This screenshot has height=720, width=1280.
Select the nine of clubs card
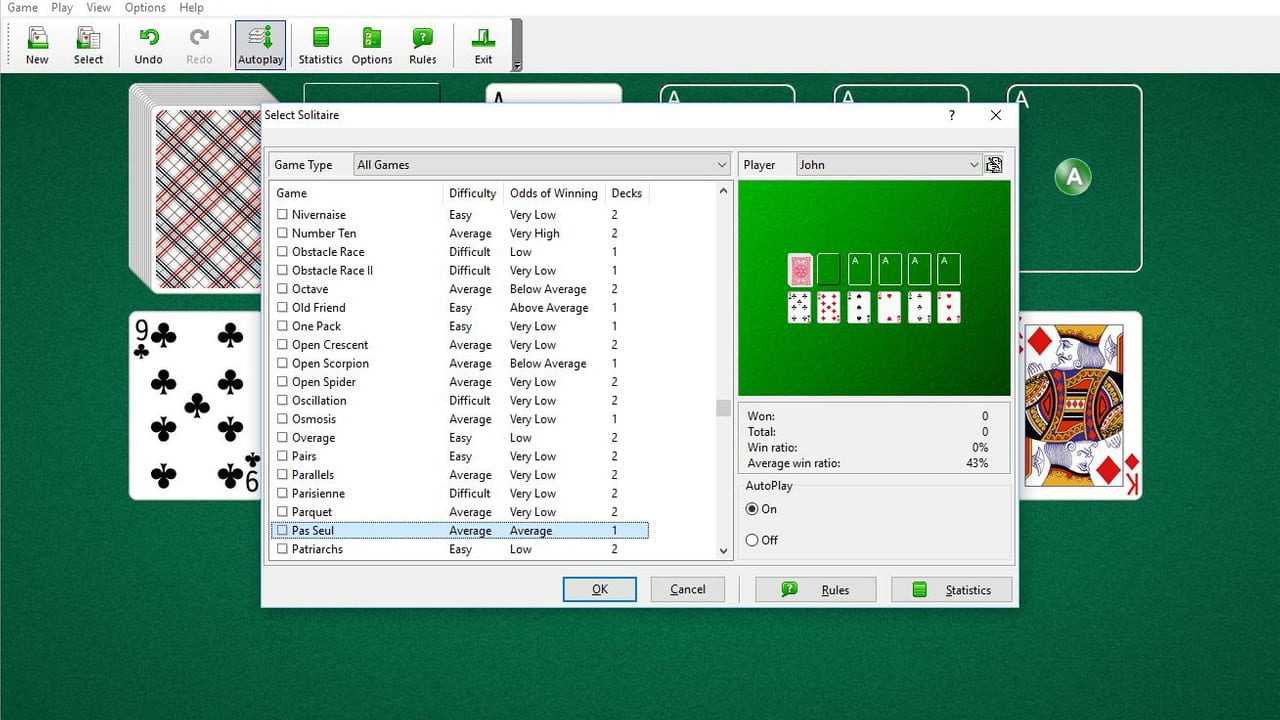click(196, 405)
